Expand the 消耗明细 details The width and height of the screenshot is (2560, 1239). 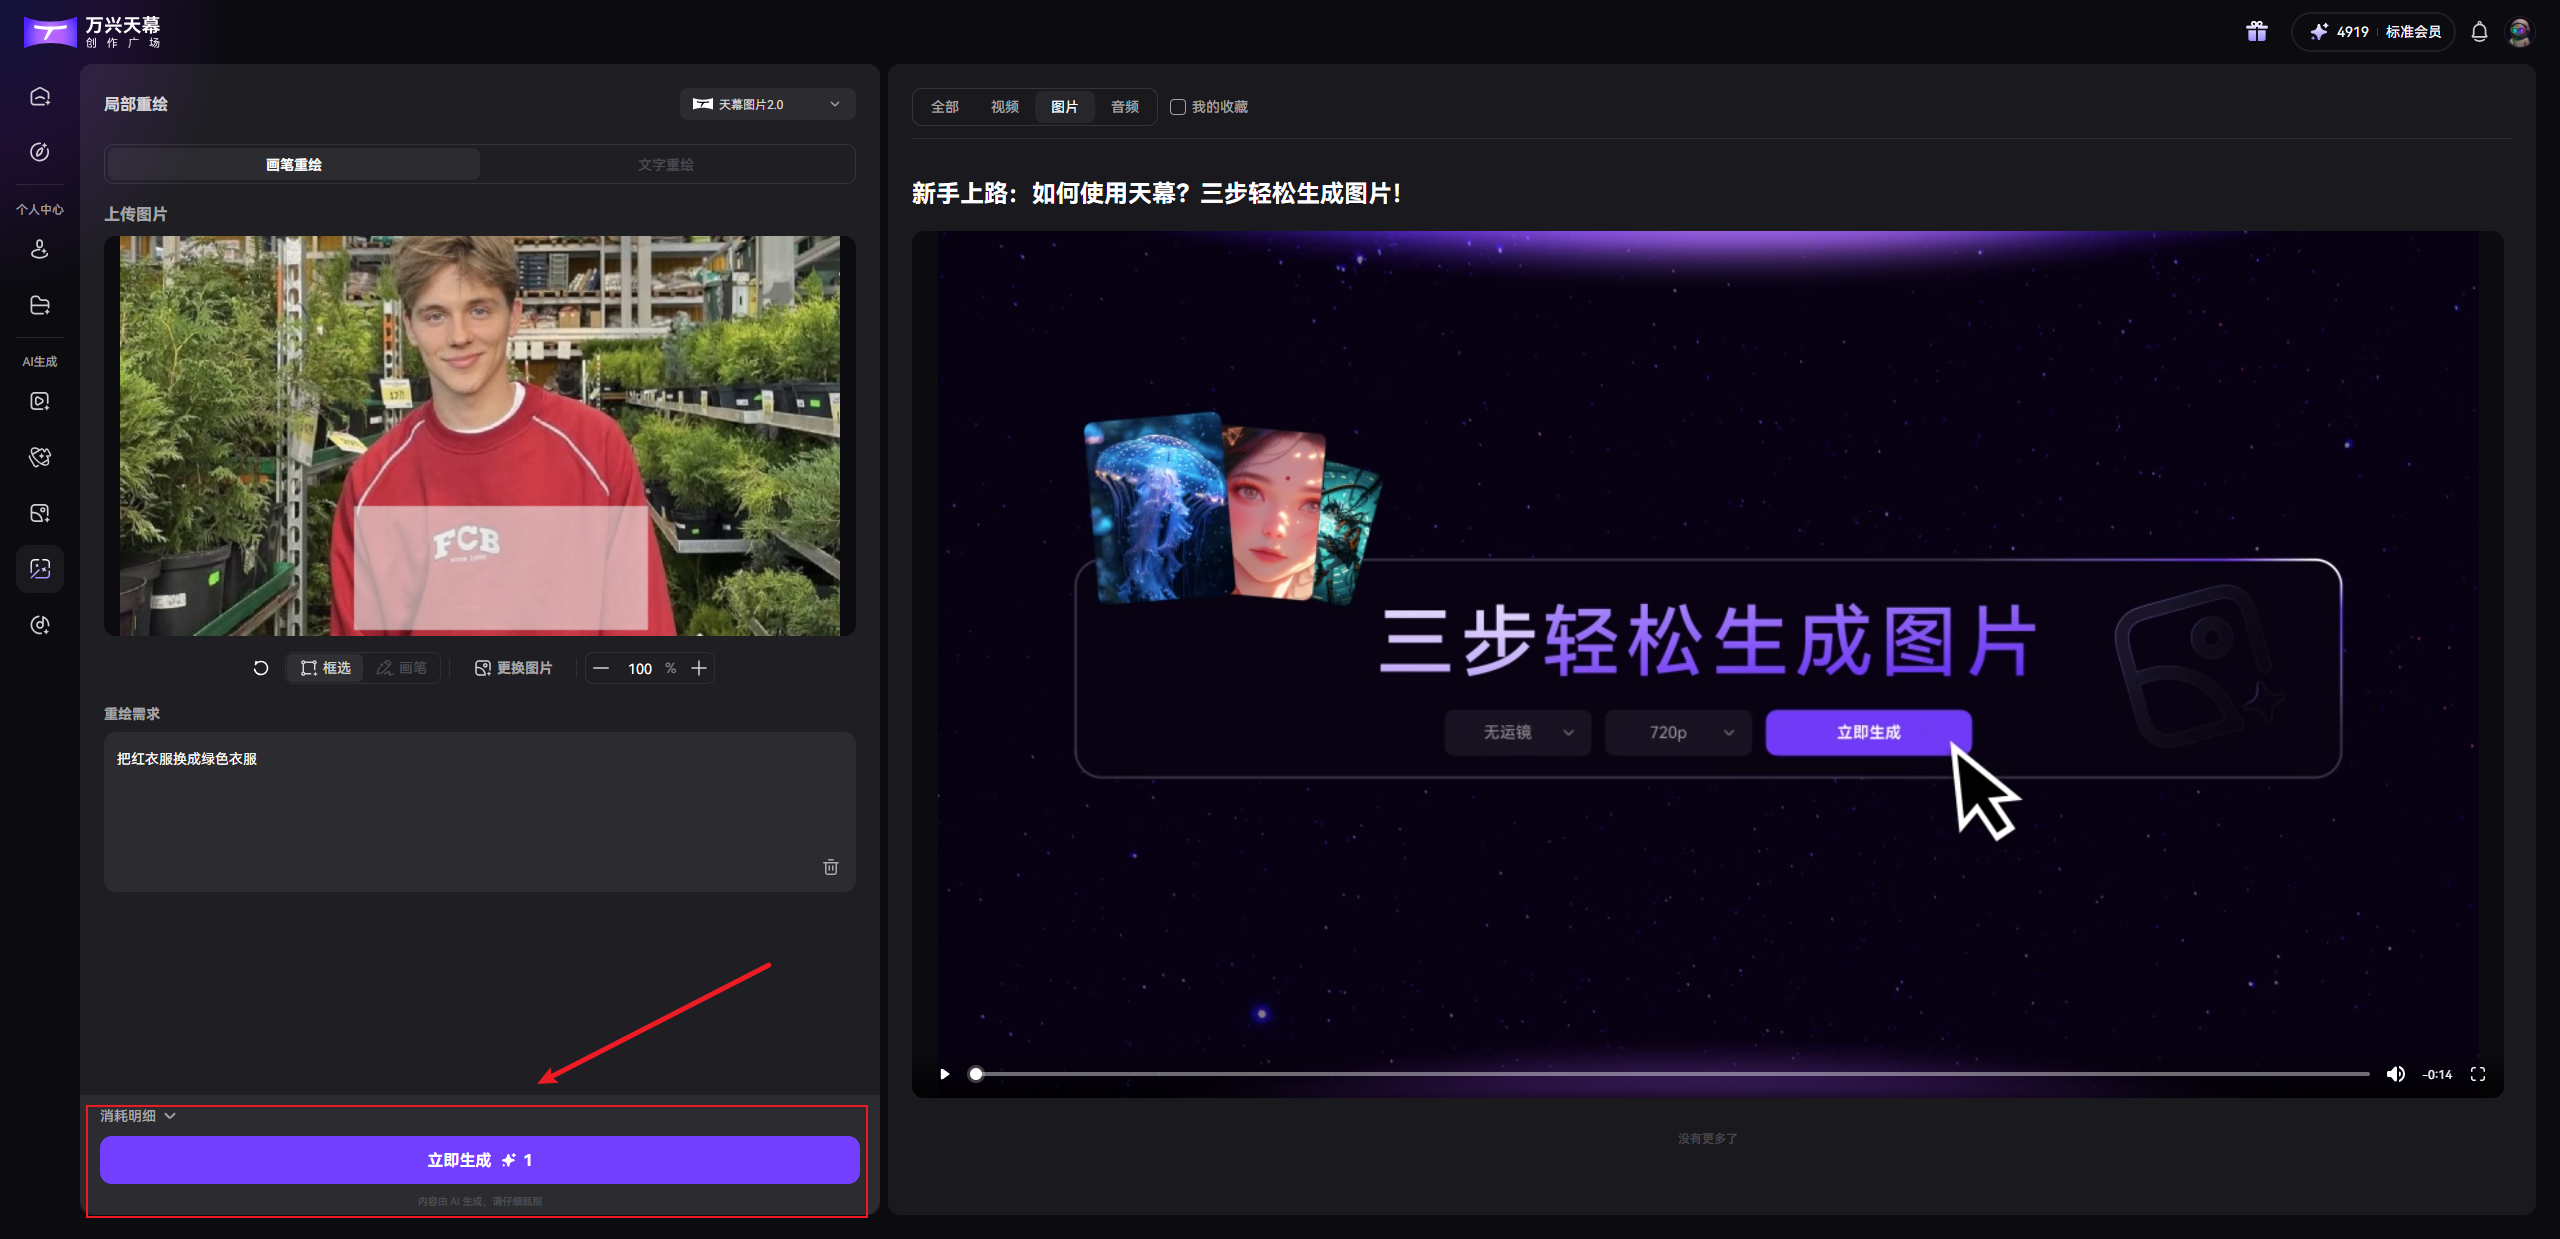pyautogui.click(x=137, y=1115)
